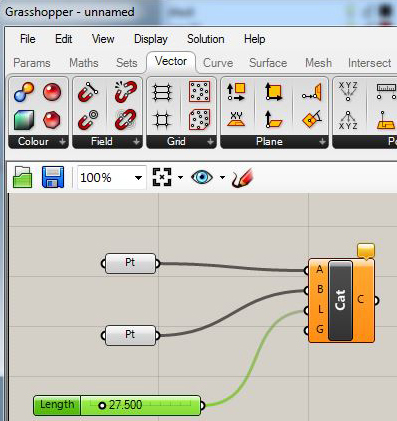Click the Length slider grip at 27.500
This screenshot has height=421, width=397.
click(x=102, y=406)
